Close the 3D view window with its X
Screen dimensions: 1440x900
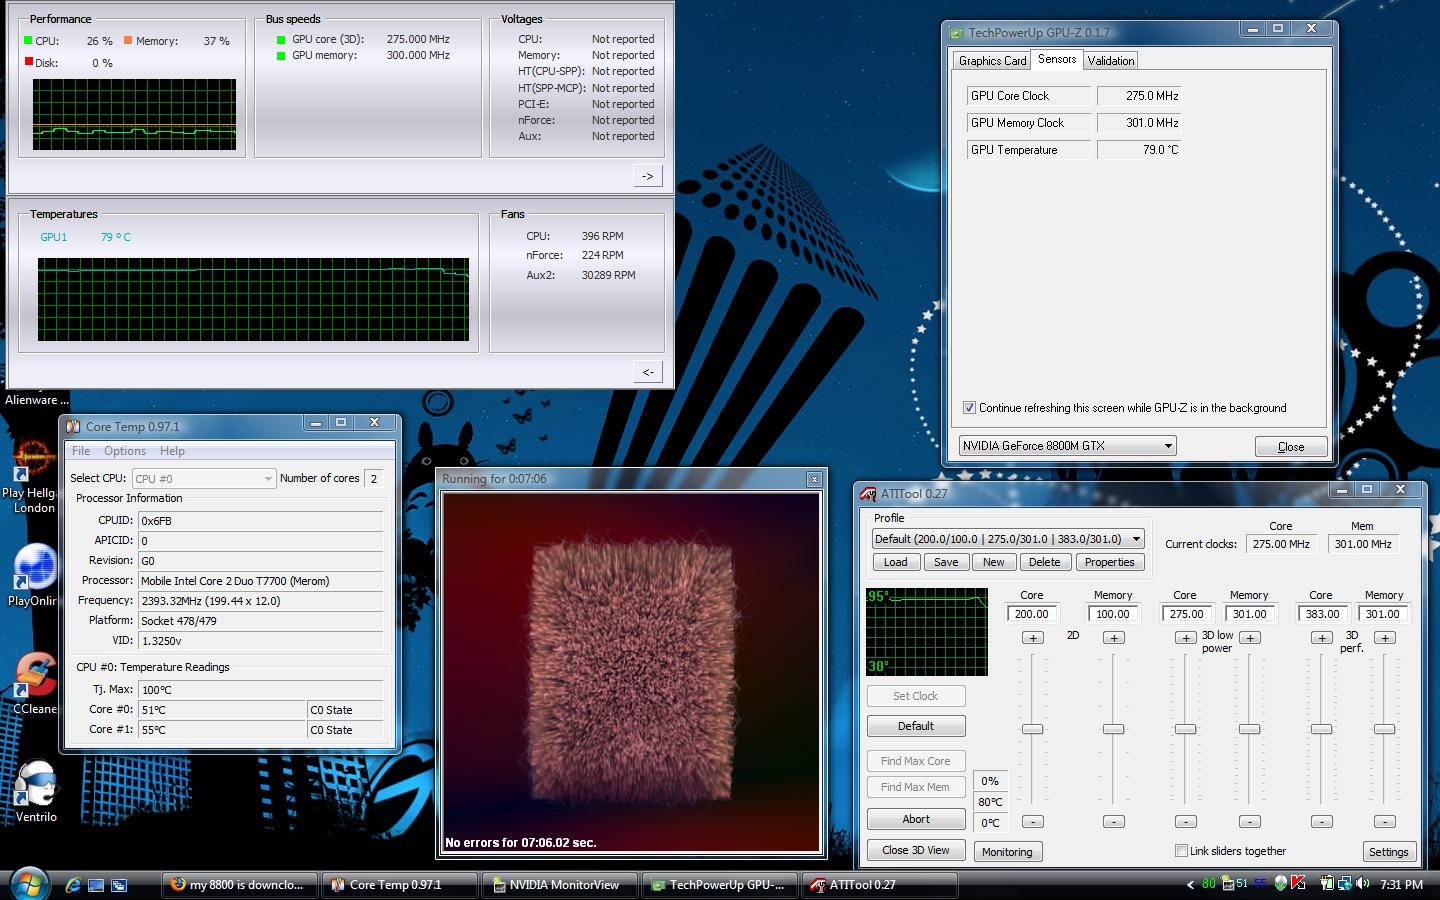pyautogui.click(x=813, y=479)
